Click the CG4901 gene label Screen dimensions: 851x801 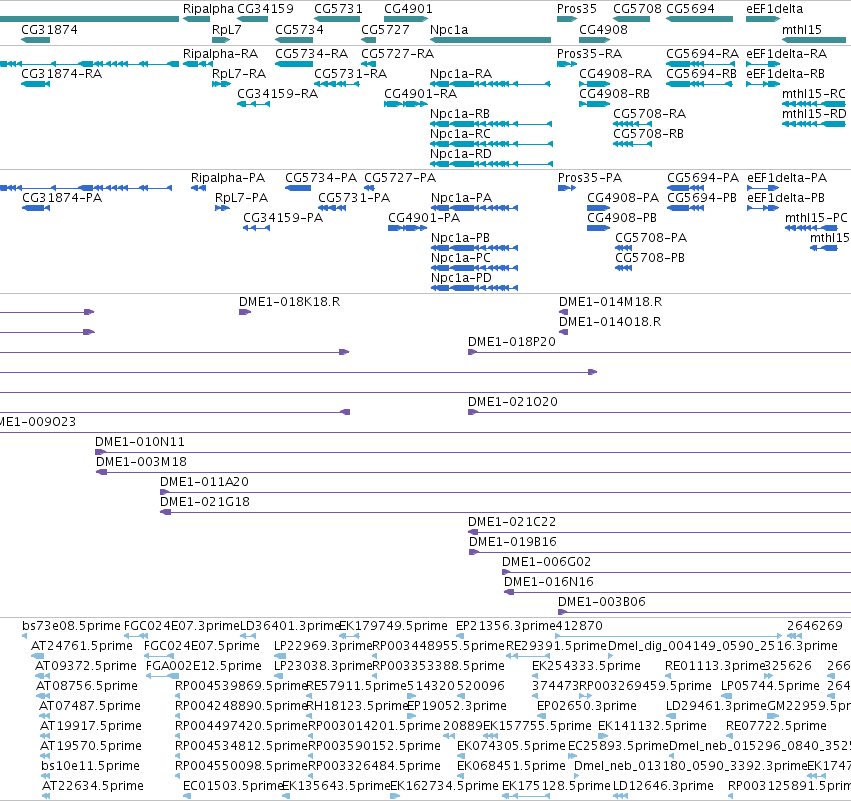(x=408, y=9)
